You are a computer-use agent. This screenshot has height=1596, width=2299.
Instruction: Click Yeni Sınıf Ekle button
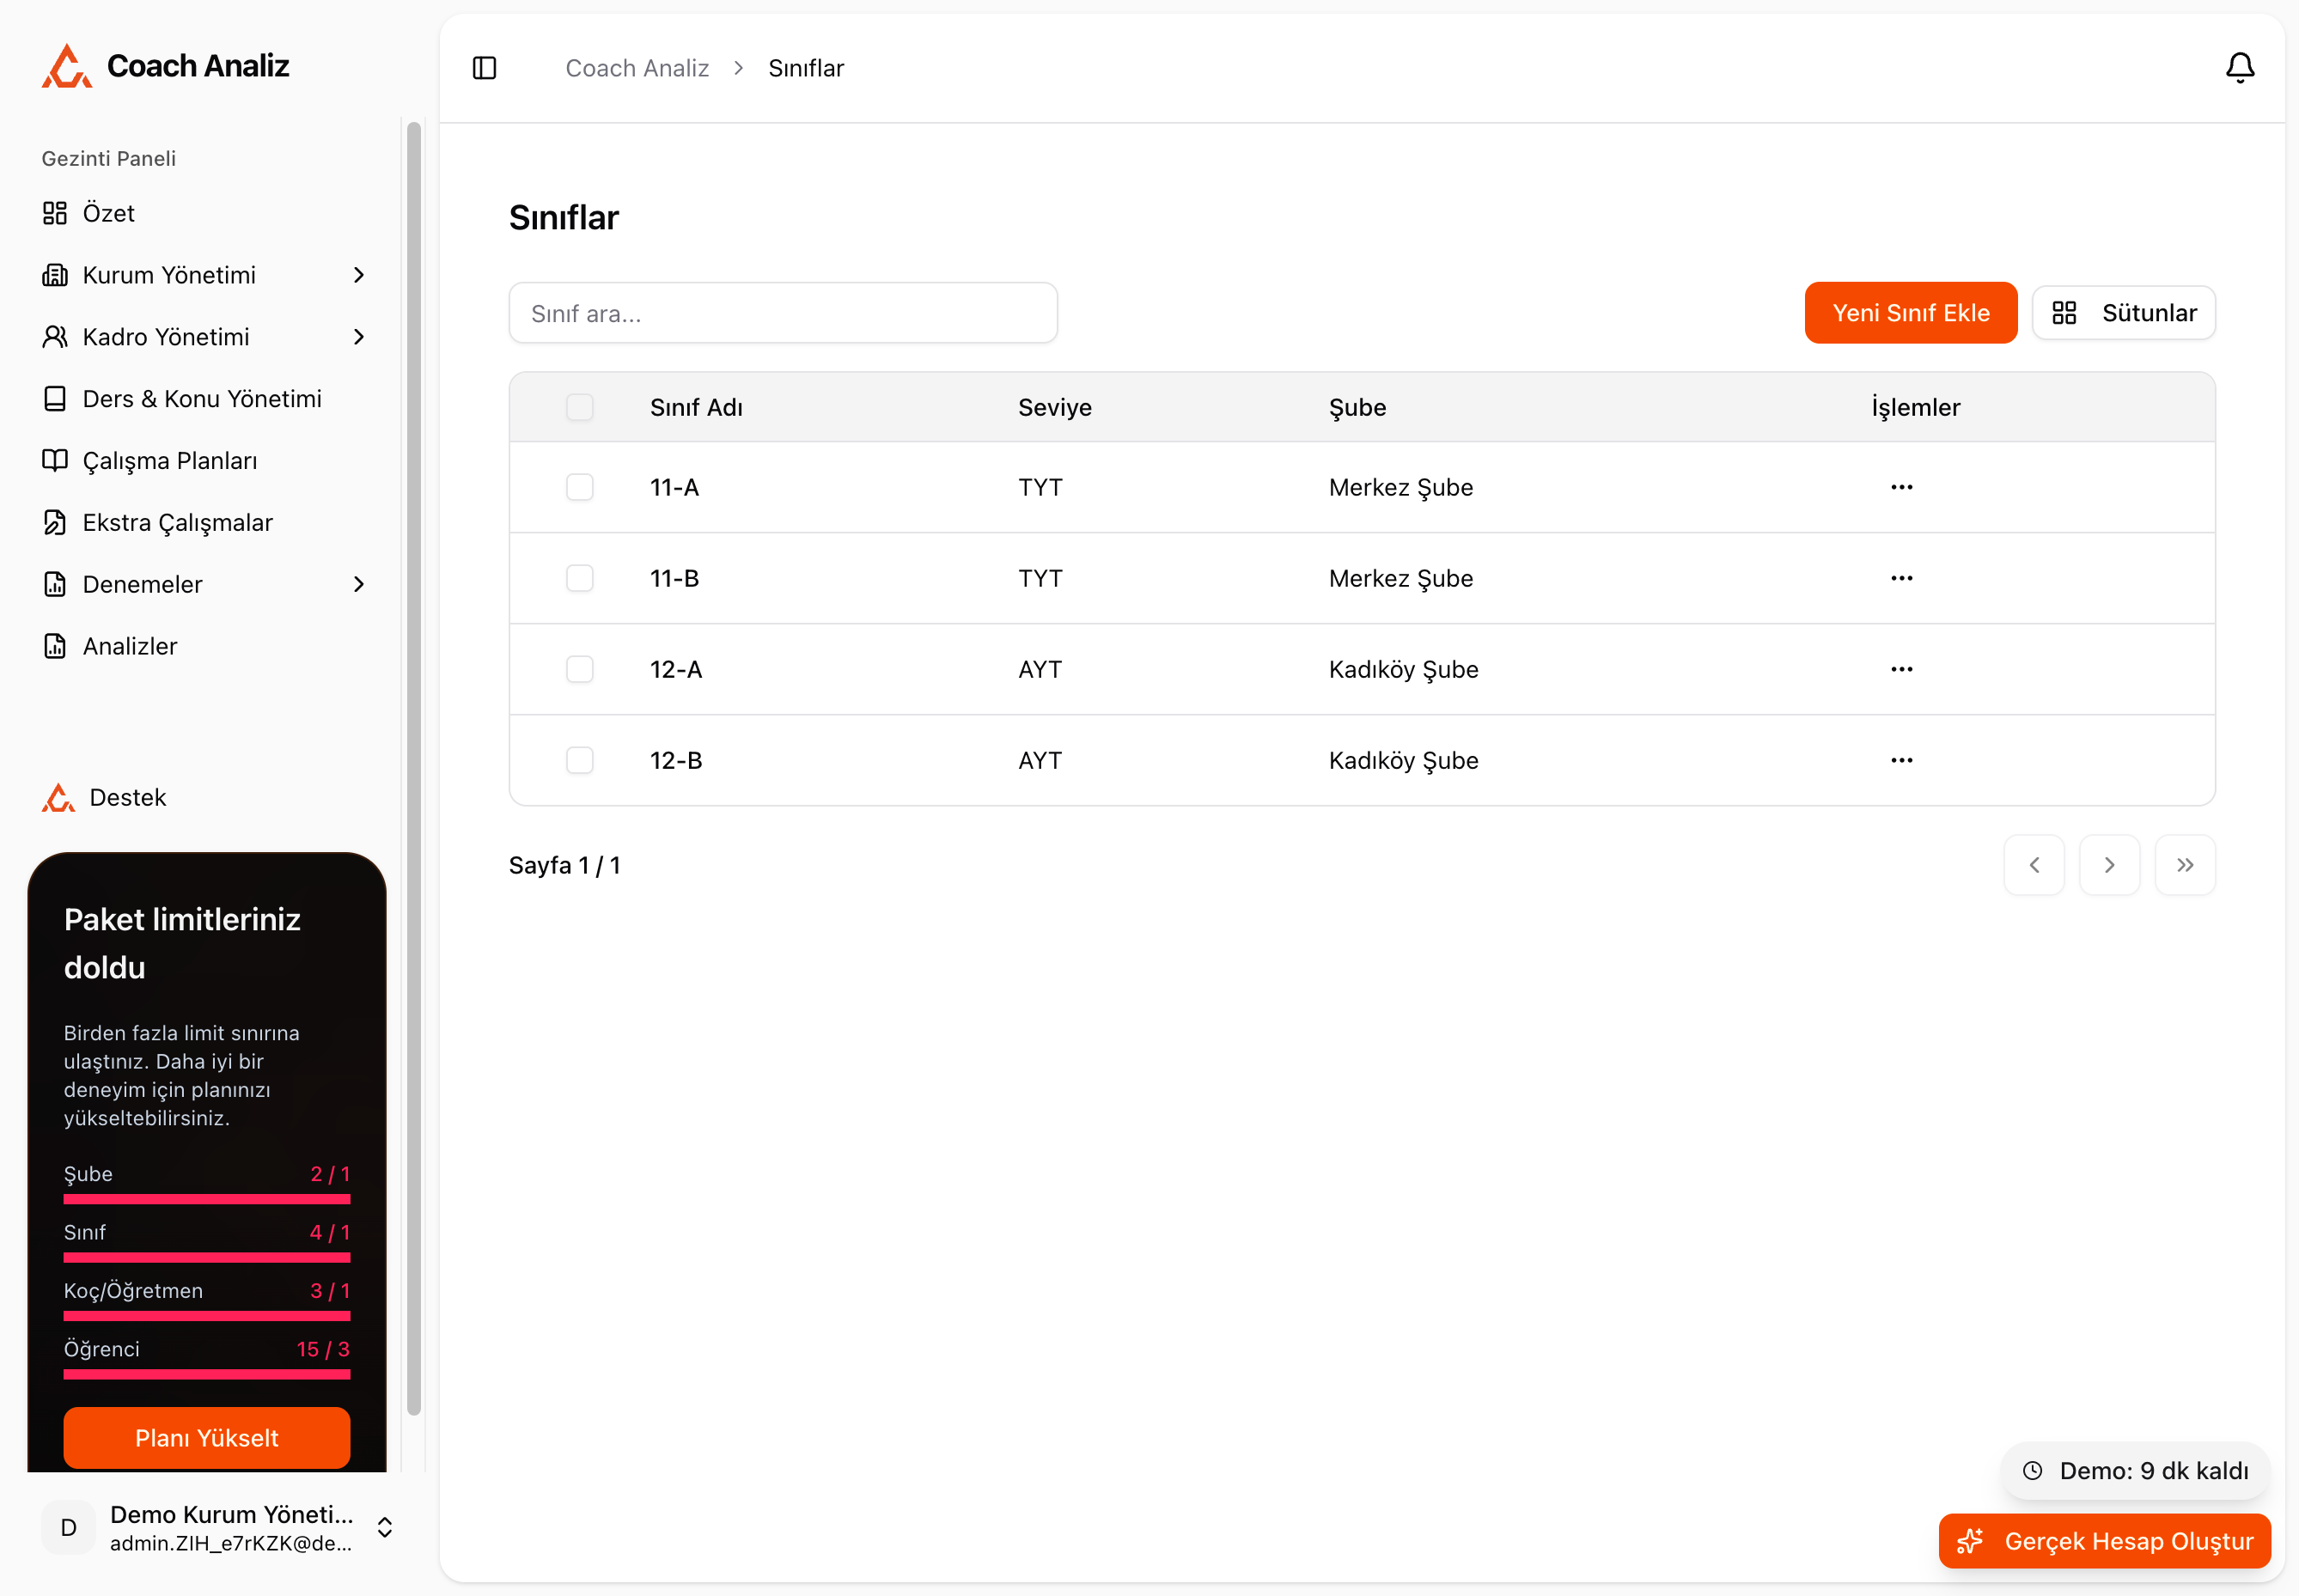click(1910, 313)
